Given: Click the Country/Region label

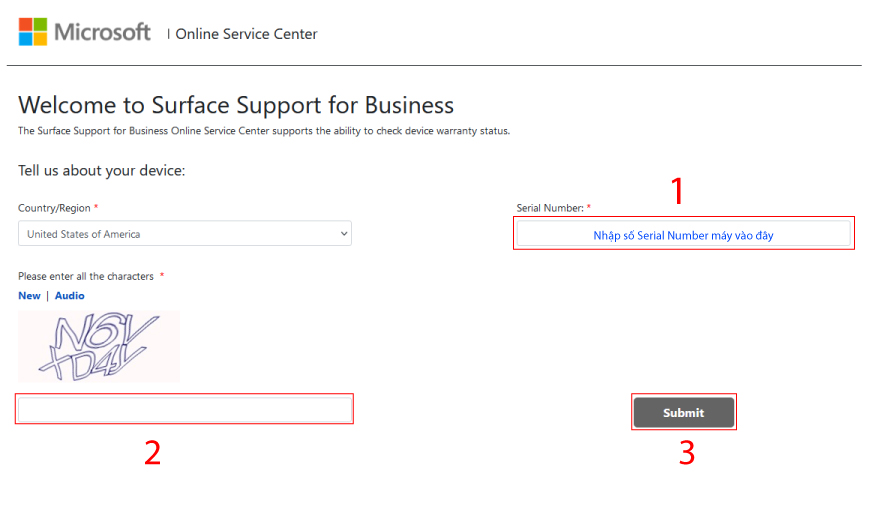Looking at the screenshot, I should point(54,208).
